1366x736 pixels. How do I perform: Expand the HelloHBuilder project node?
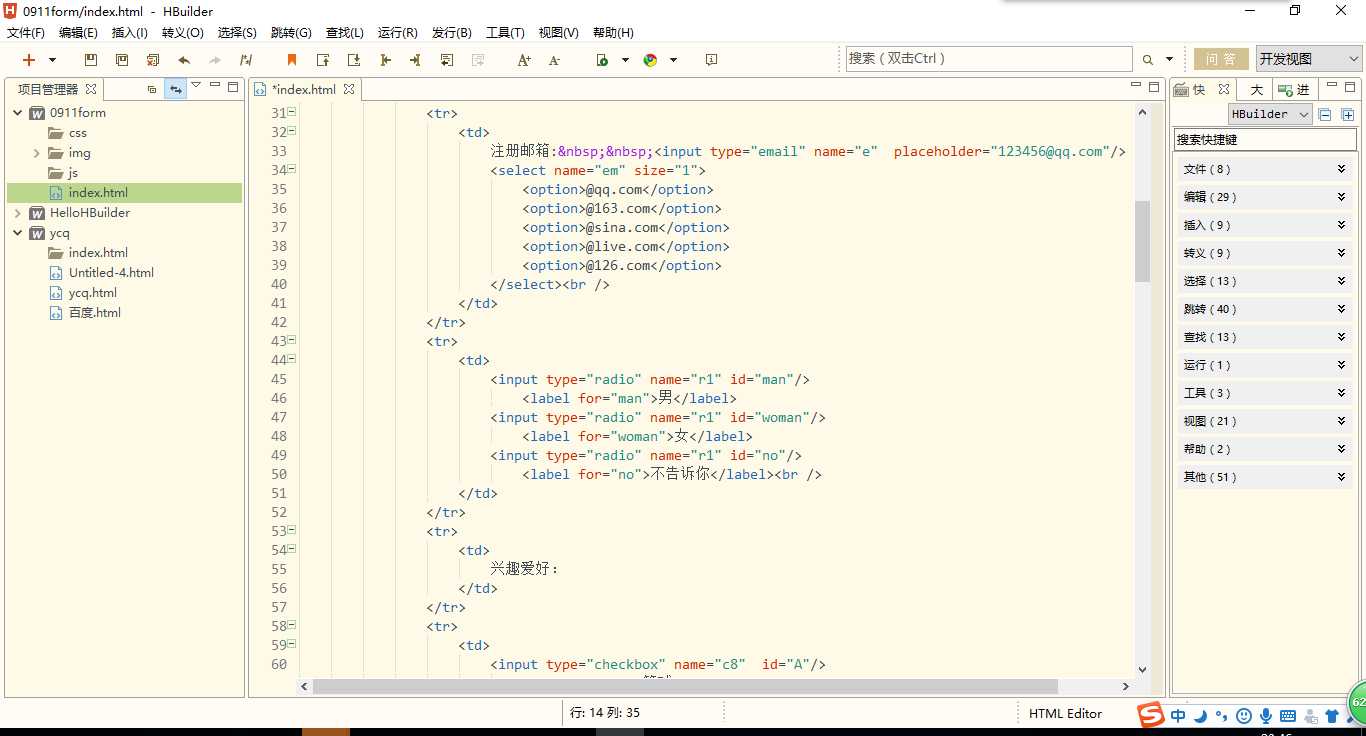point(18,213)
